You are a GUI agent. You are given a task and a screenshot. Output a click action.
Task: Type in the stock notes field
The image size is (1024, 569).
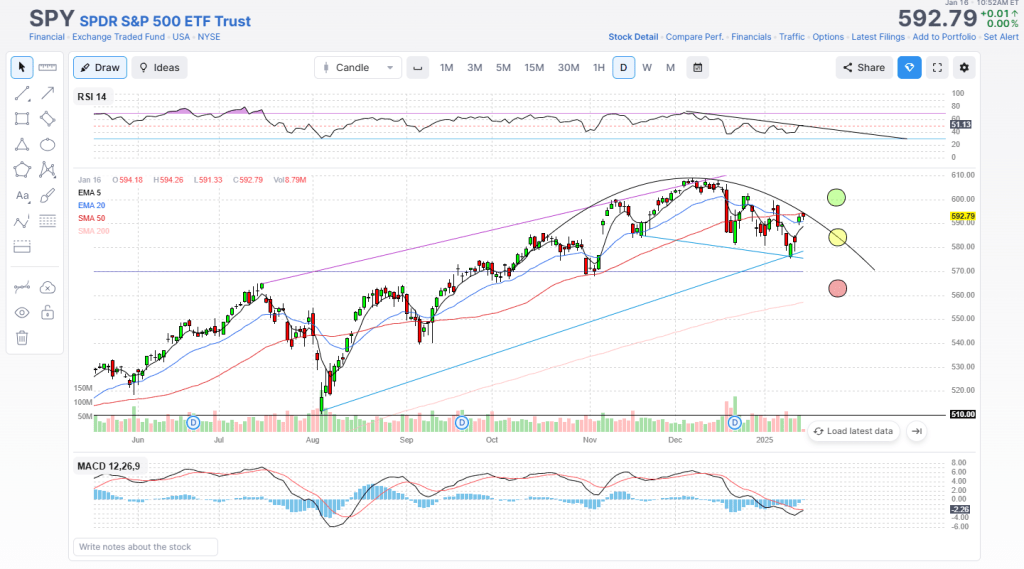click(146, 547)
